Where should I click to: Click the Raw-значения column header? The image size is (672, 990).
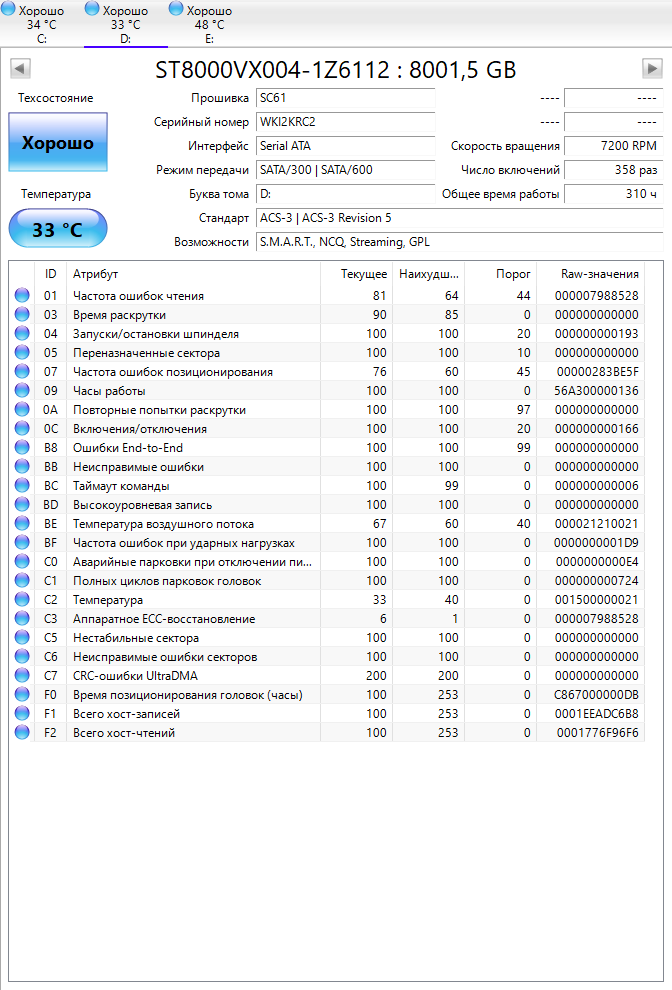tap(591, 273)
